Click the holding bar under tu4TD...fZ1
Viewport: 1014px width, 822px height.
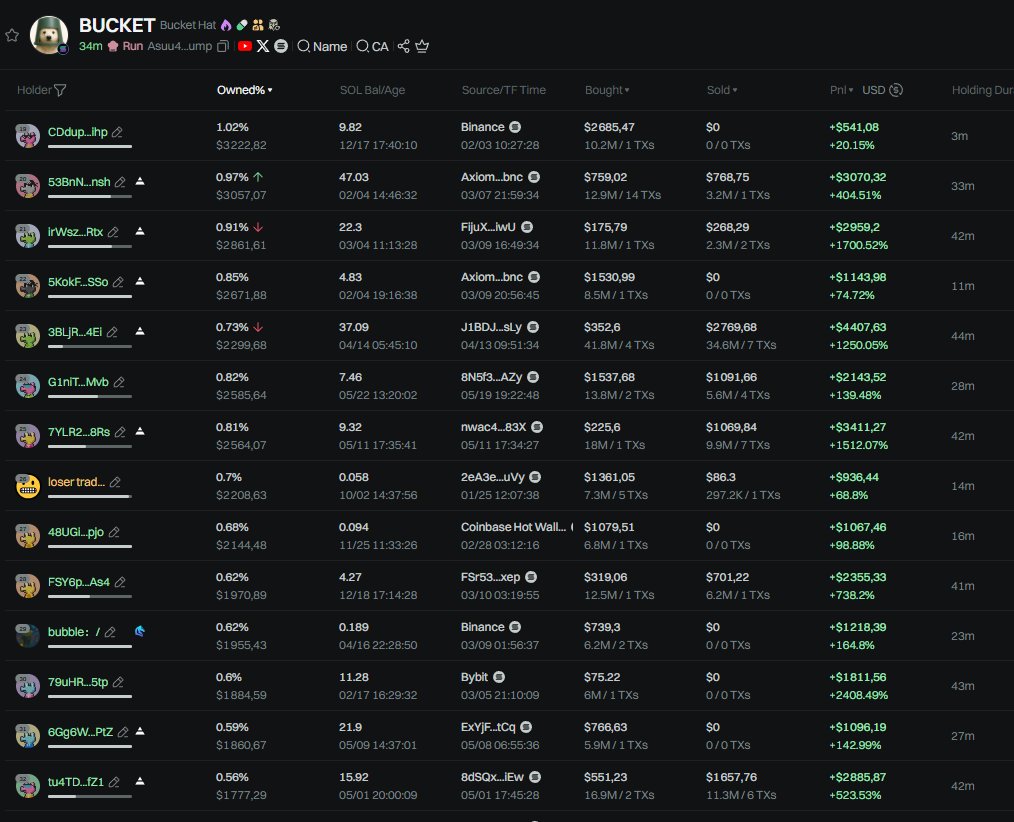[x=90, y=796]
